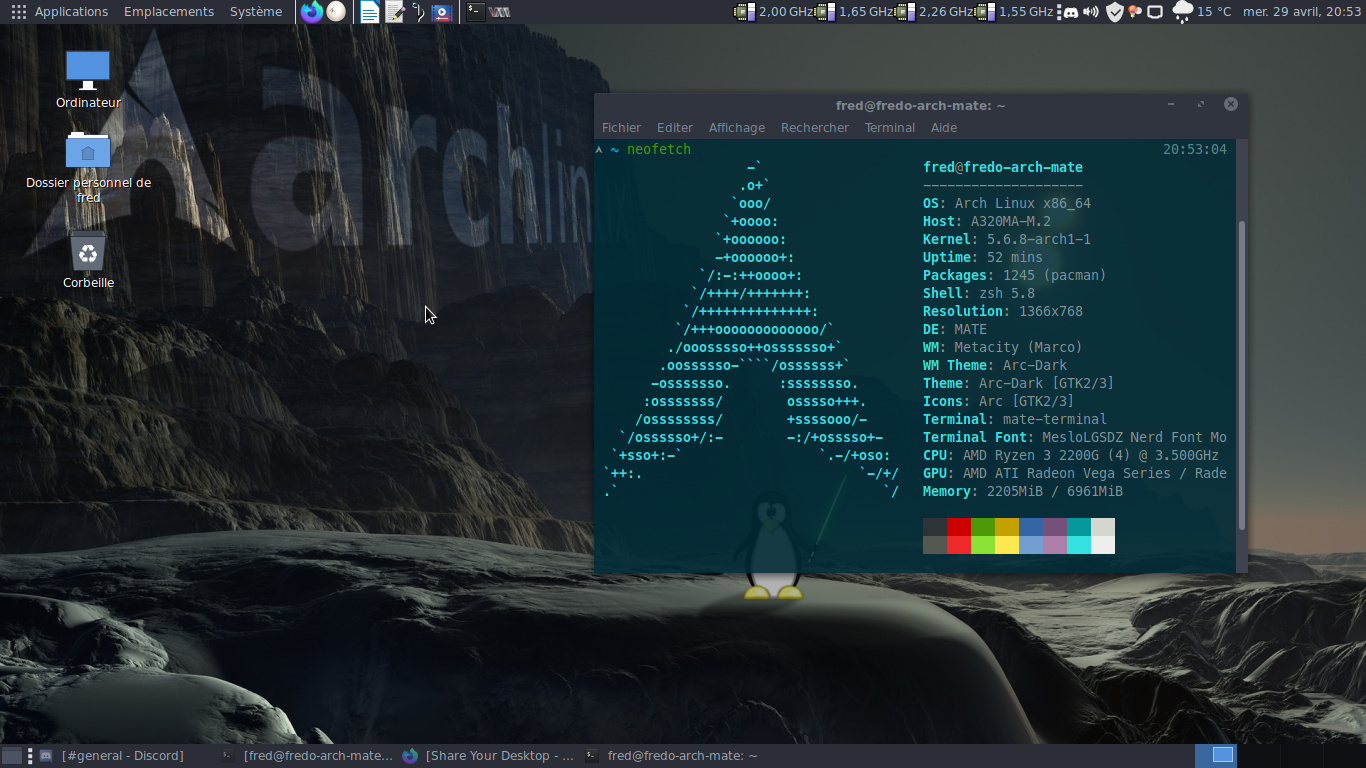Click the Discord tray icon
This screenshot has height=768, width=1366.
click(1070, 12)
